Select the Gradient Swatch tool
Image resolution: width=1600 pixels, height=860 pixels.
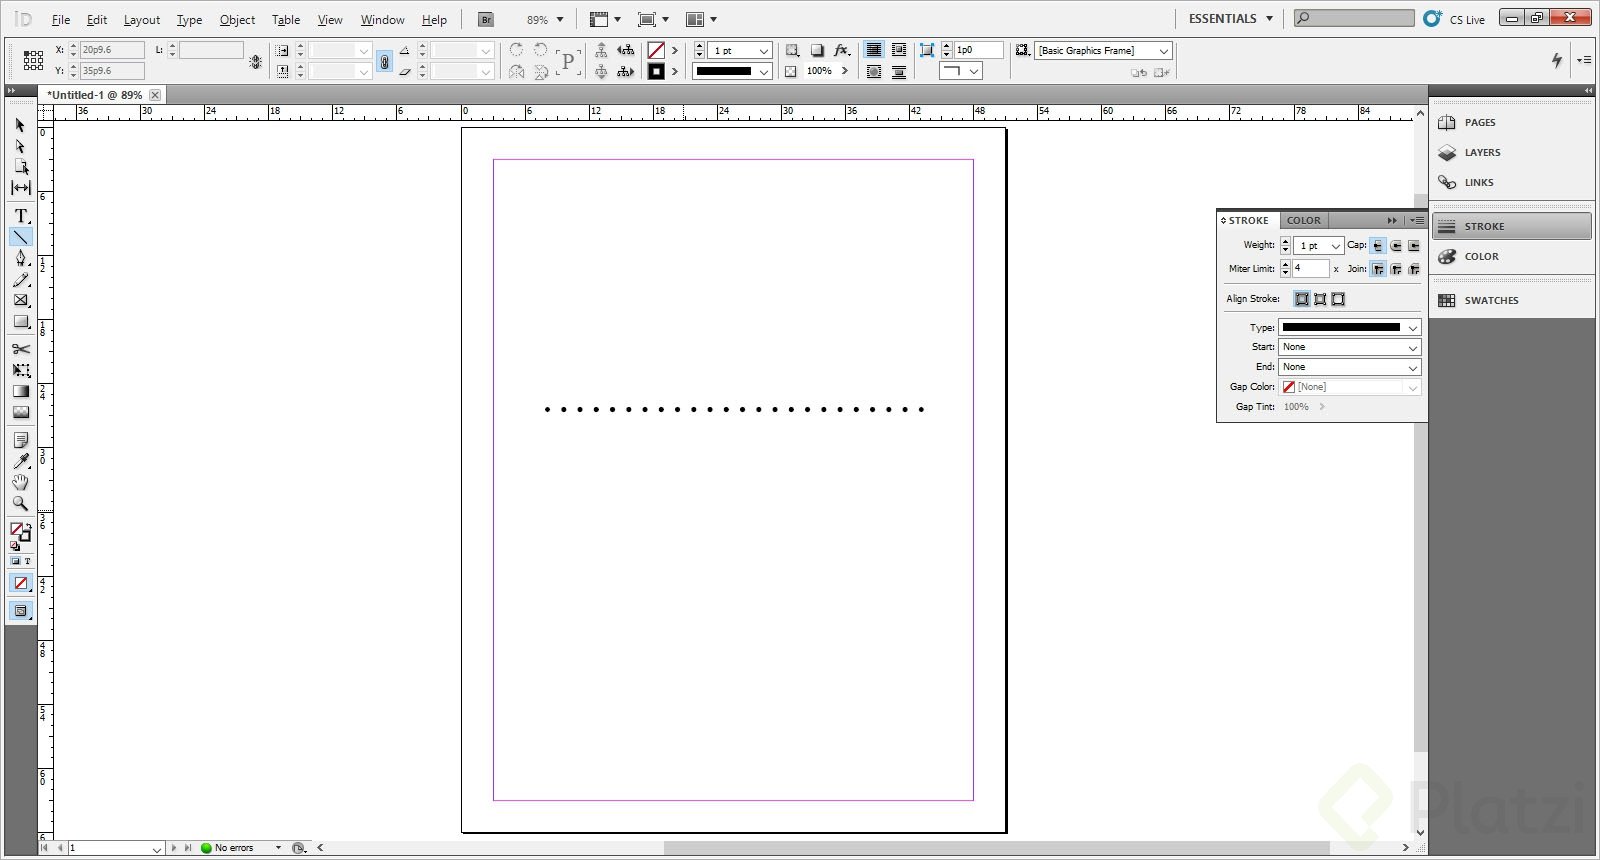(20, 391)
